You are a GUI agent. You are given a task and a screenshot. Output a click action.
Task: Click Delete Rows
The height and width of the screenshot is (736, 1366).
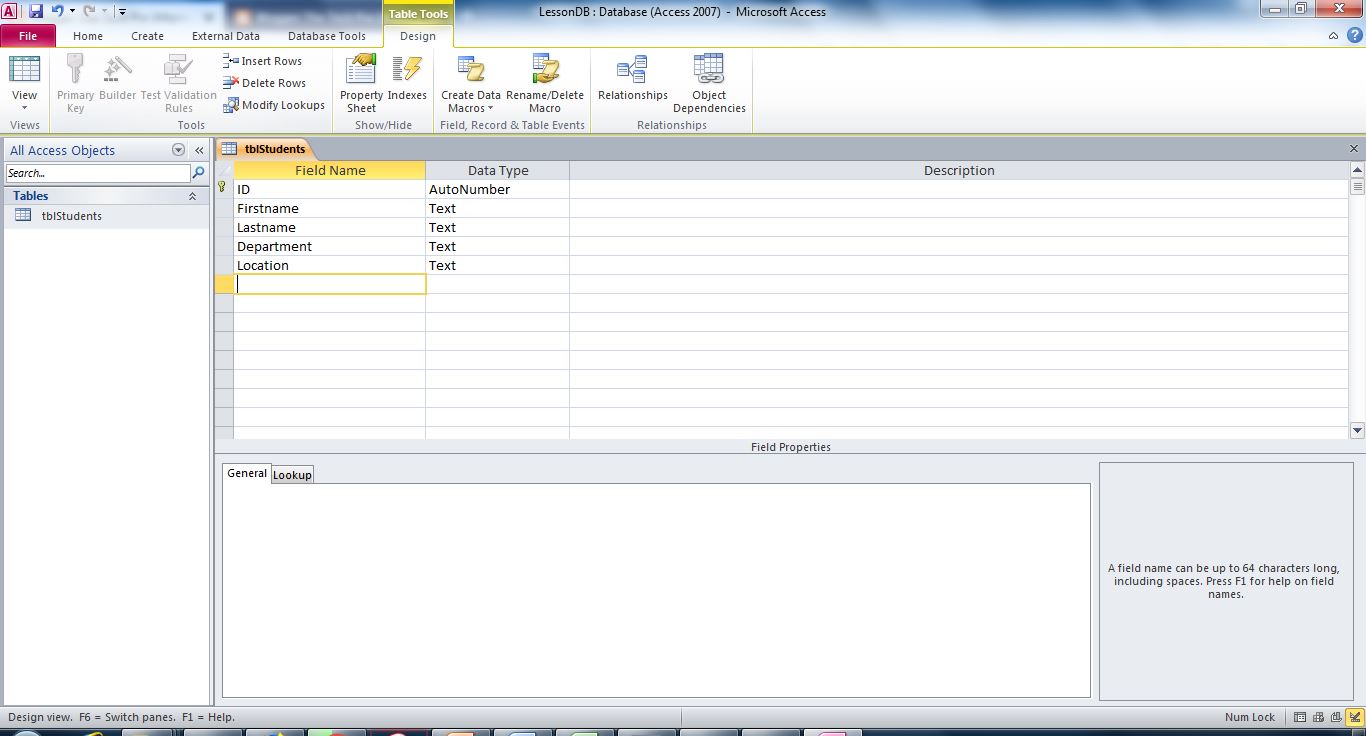[x=264, y=83]
